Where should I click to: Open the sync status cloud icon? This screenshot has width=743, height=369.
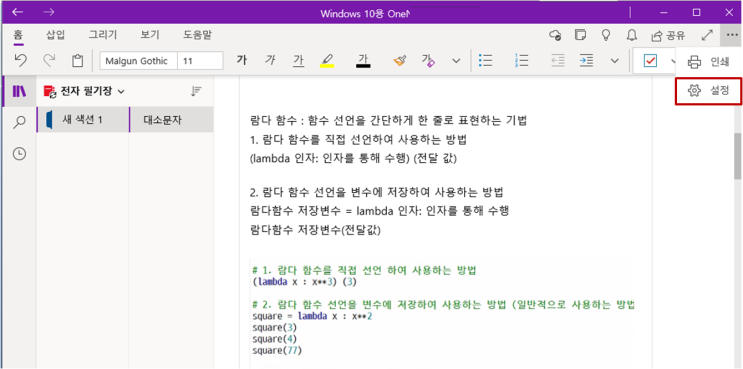(x=555, y=35)
